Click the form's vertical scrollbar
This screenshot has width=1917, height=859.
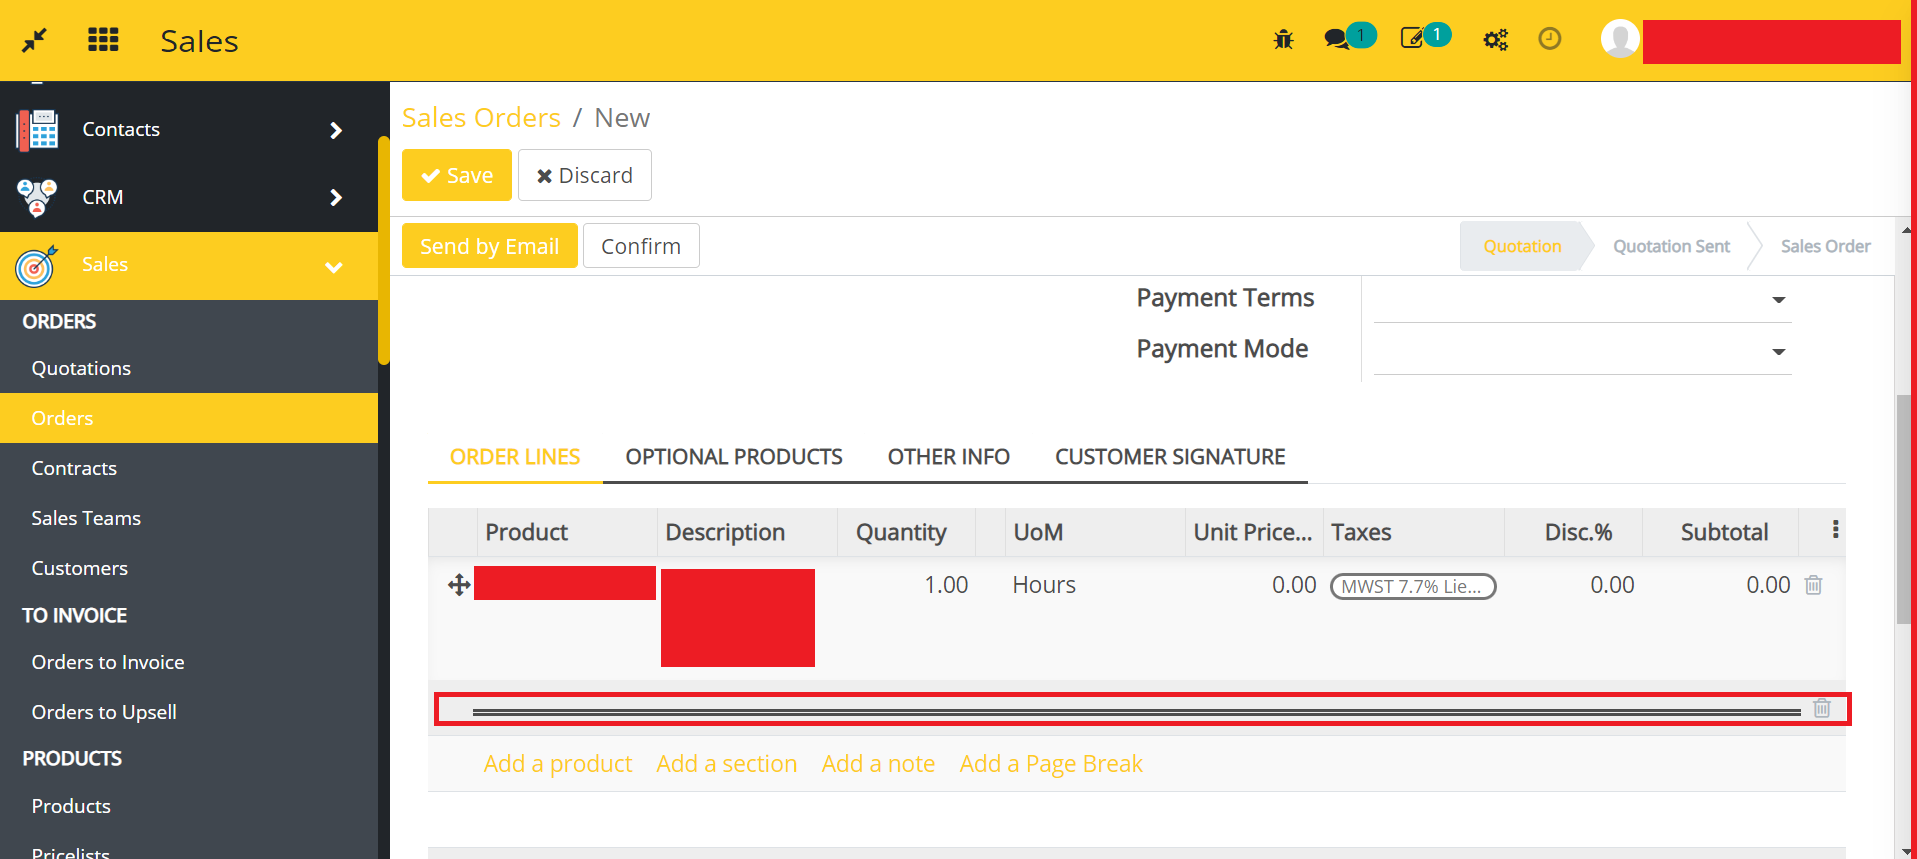1905,510
